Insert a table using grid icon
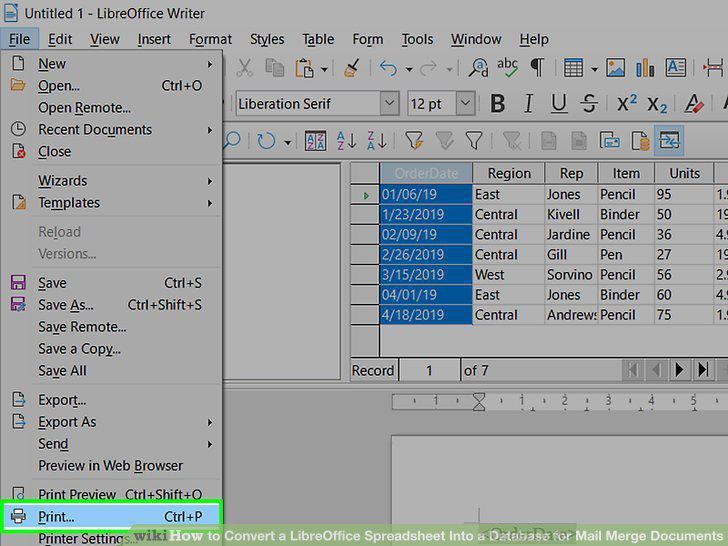728x546 pixels. [x=573, y=68]
